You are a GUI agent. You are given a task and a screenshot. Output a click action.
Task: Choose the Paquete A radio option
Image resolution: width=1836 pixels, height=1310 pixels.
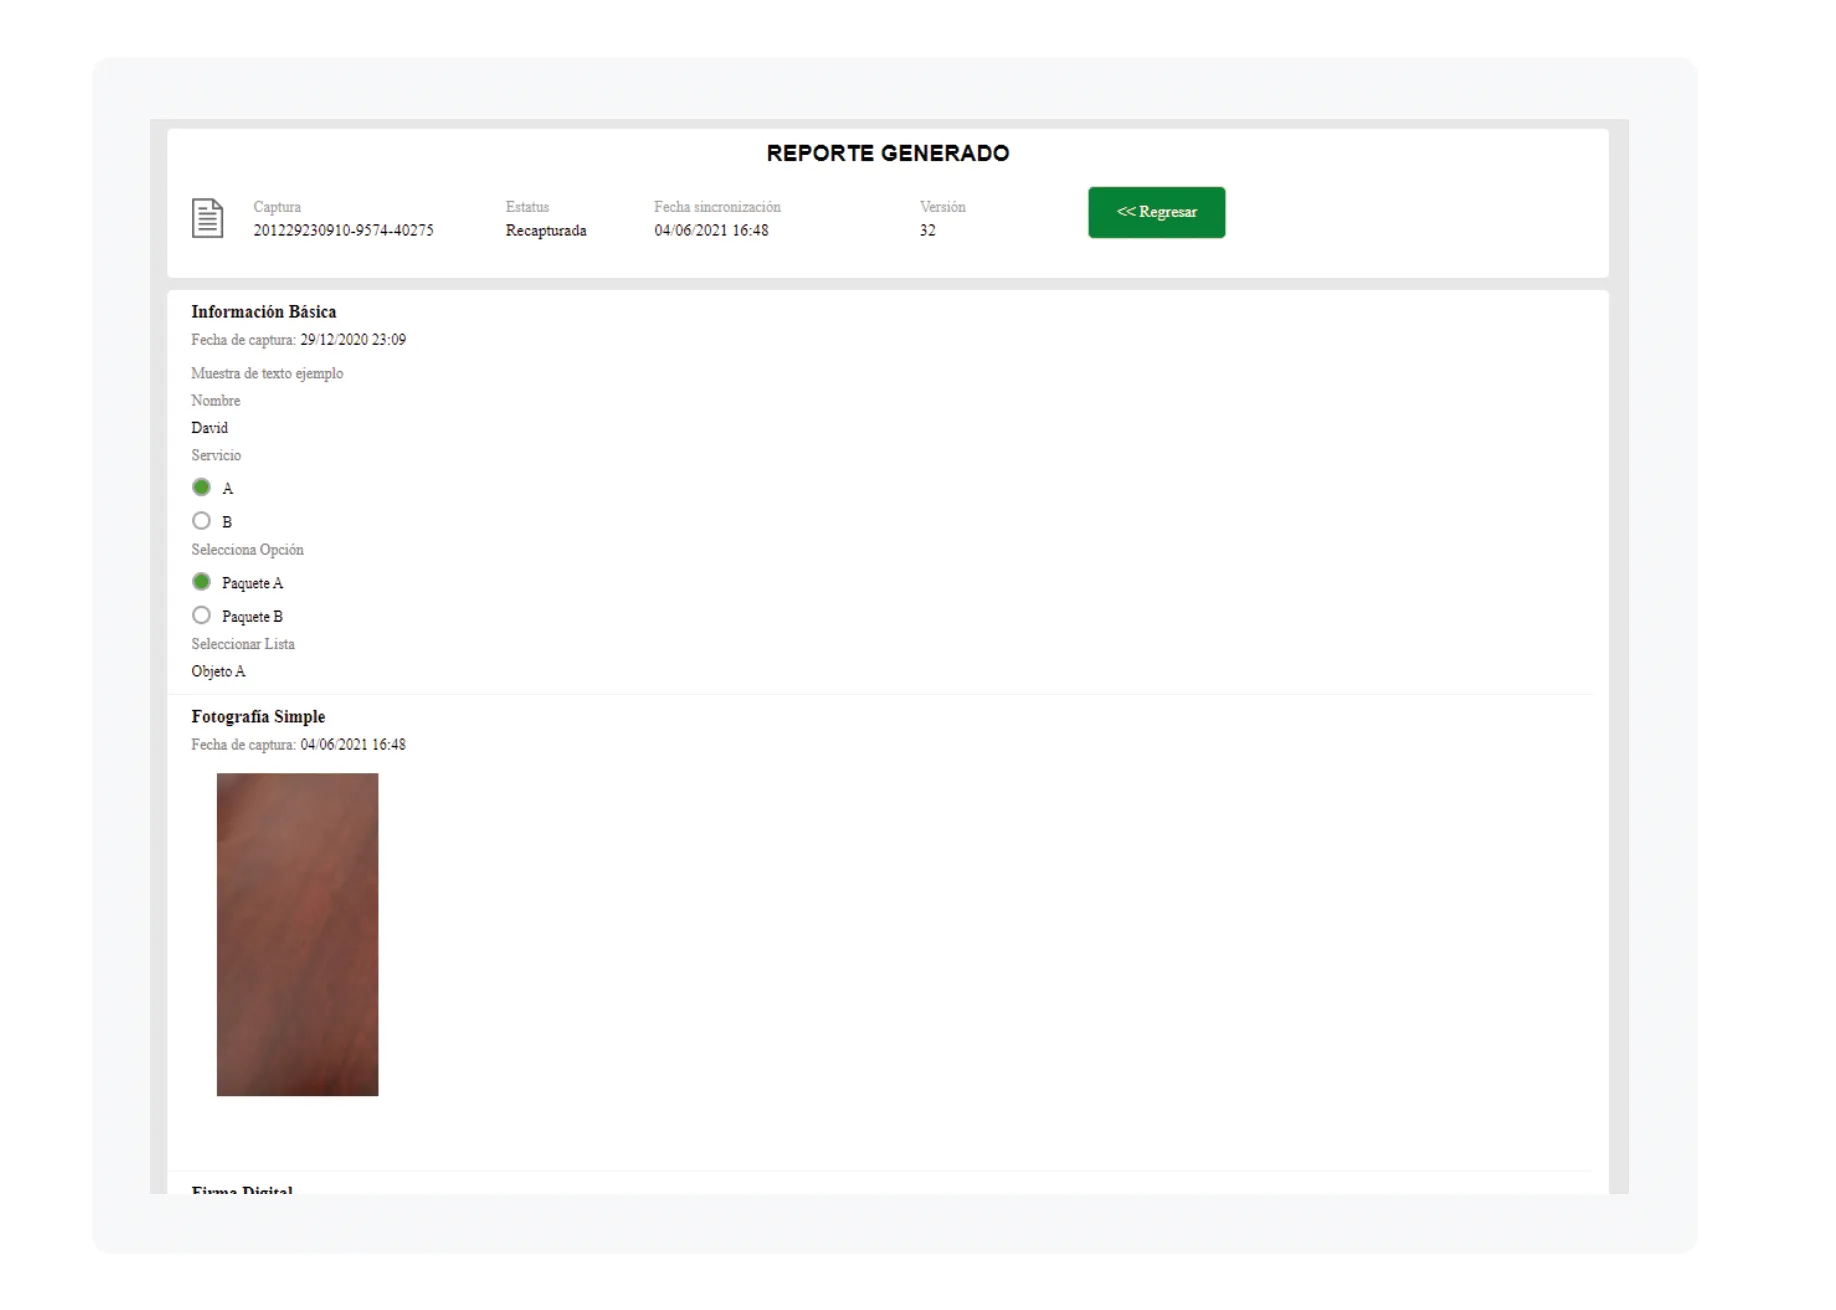click(x=201, y=582)
